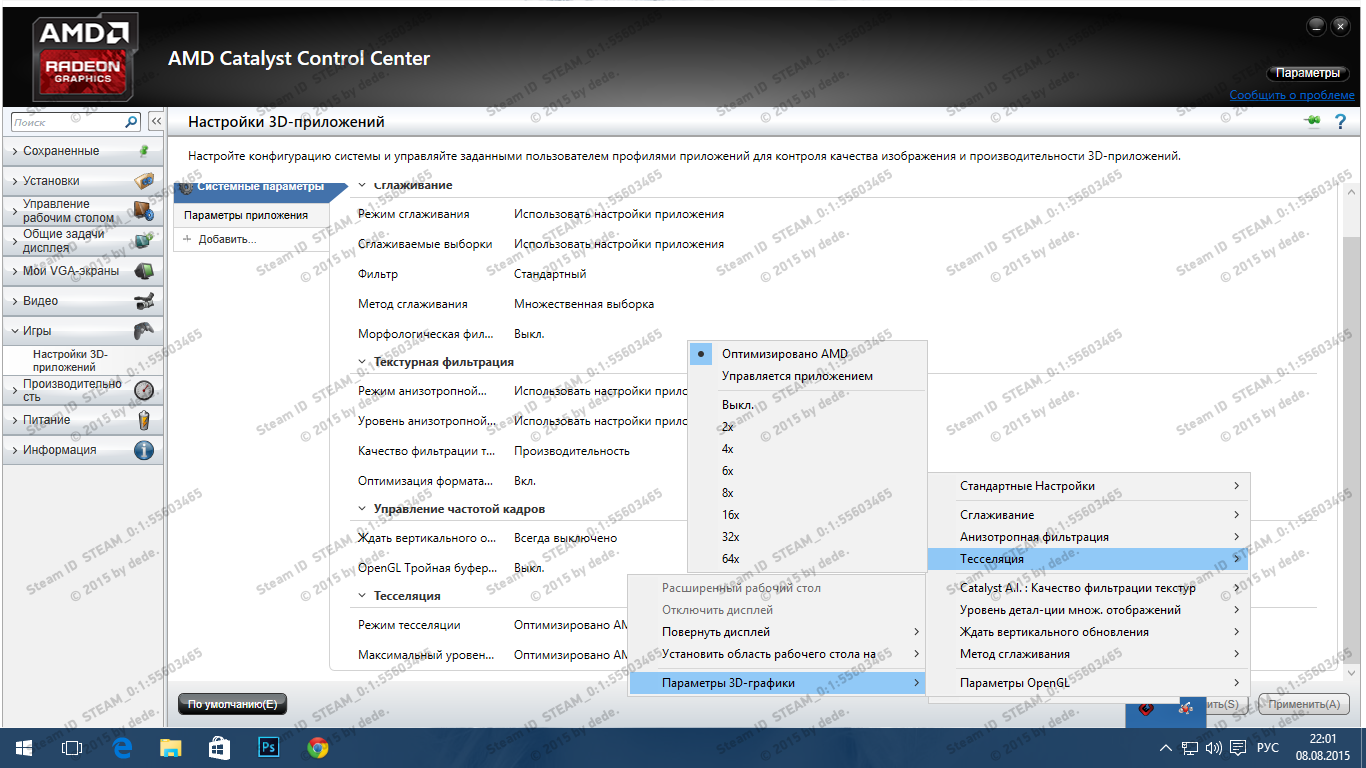Click the AMD Radeon Graphics logo
The width and height of the screenshot is (1366, 768).
[x=84, y=57]
